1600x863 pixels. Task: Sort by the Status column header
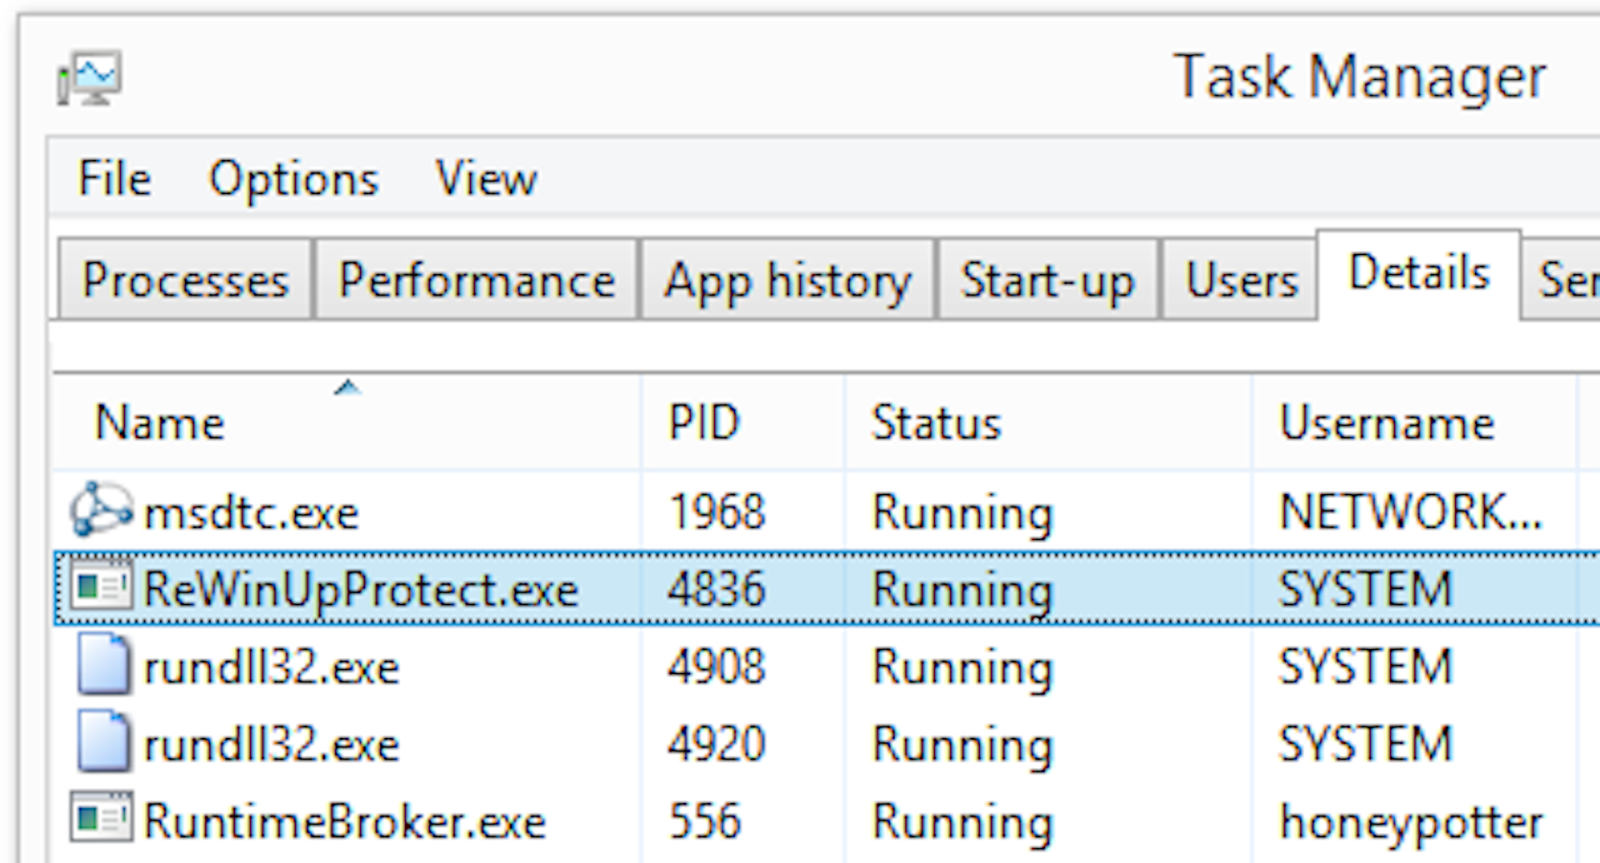[936, 423]
